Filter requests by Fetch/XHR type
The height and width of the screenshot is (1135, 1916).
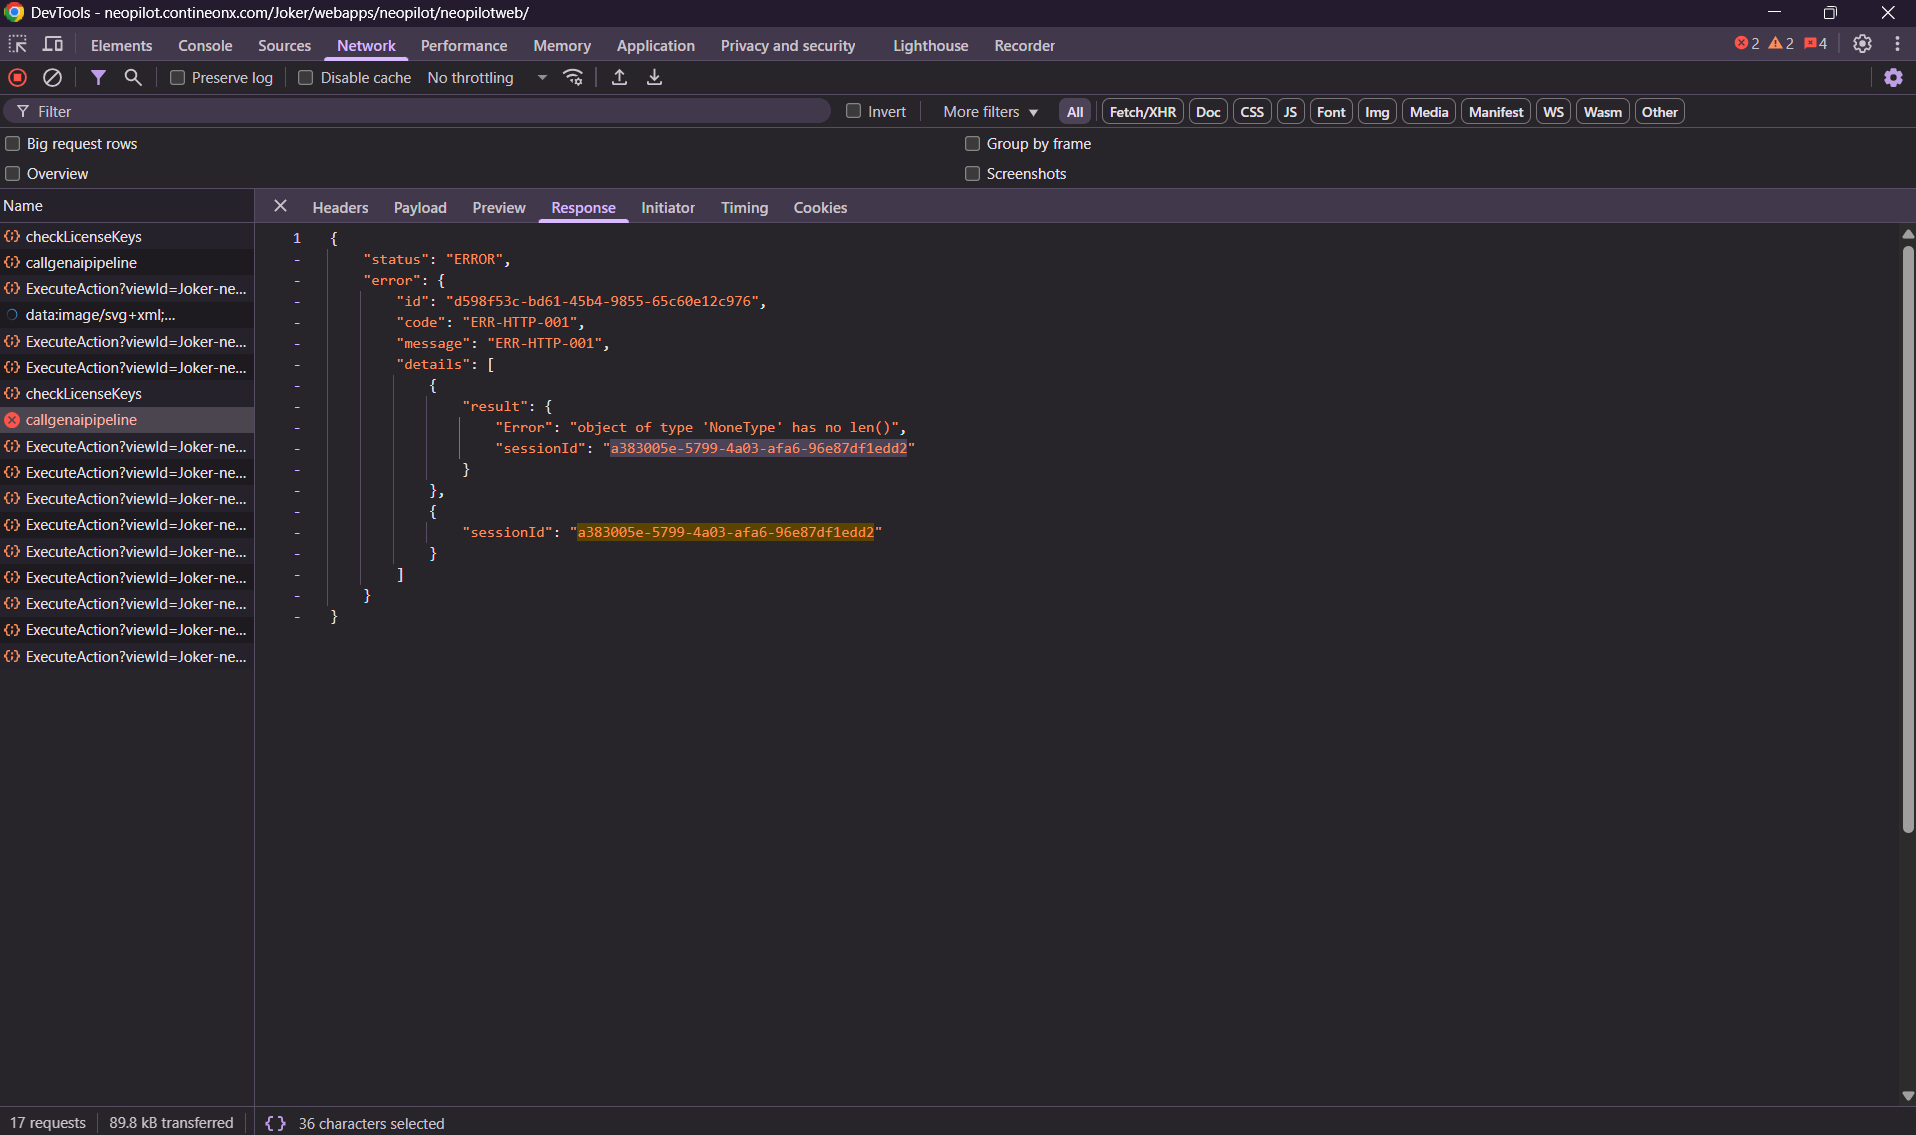pyautogui.click(x=1142, y=112)
